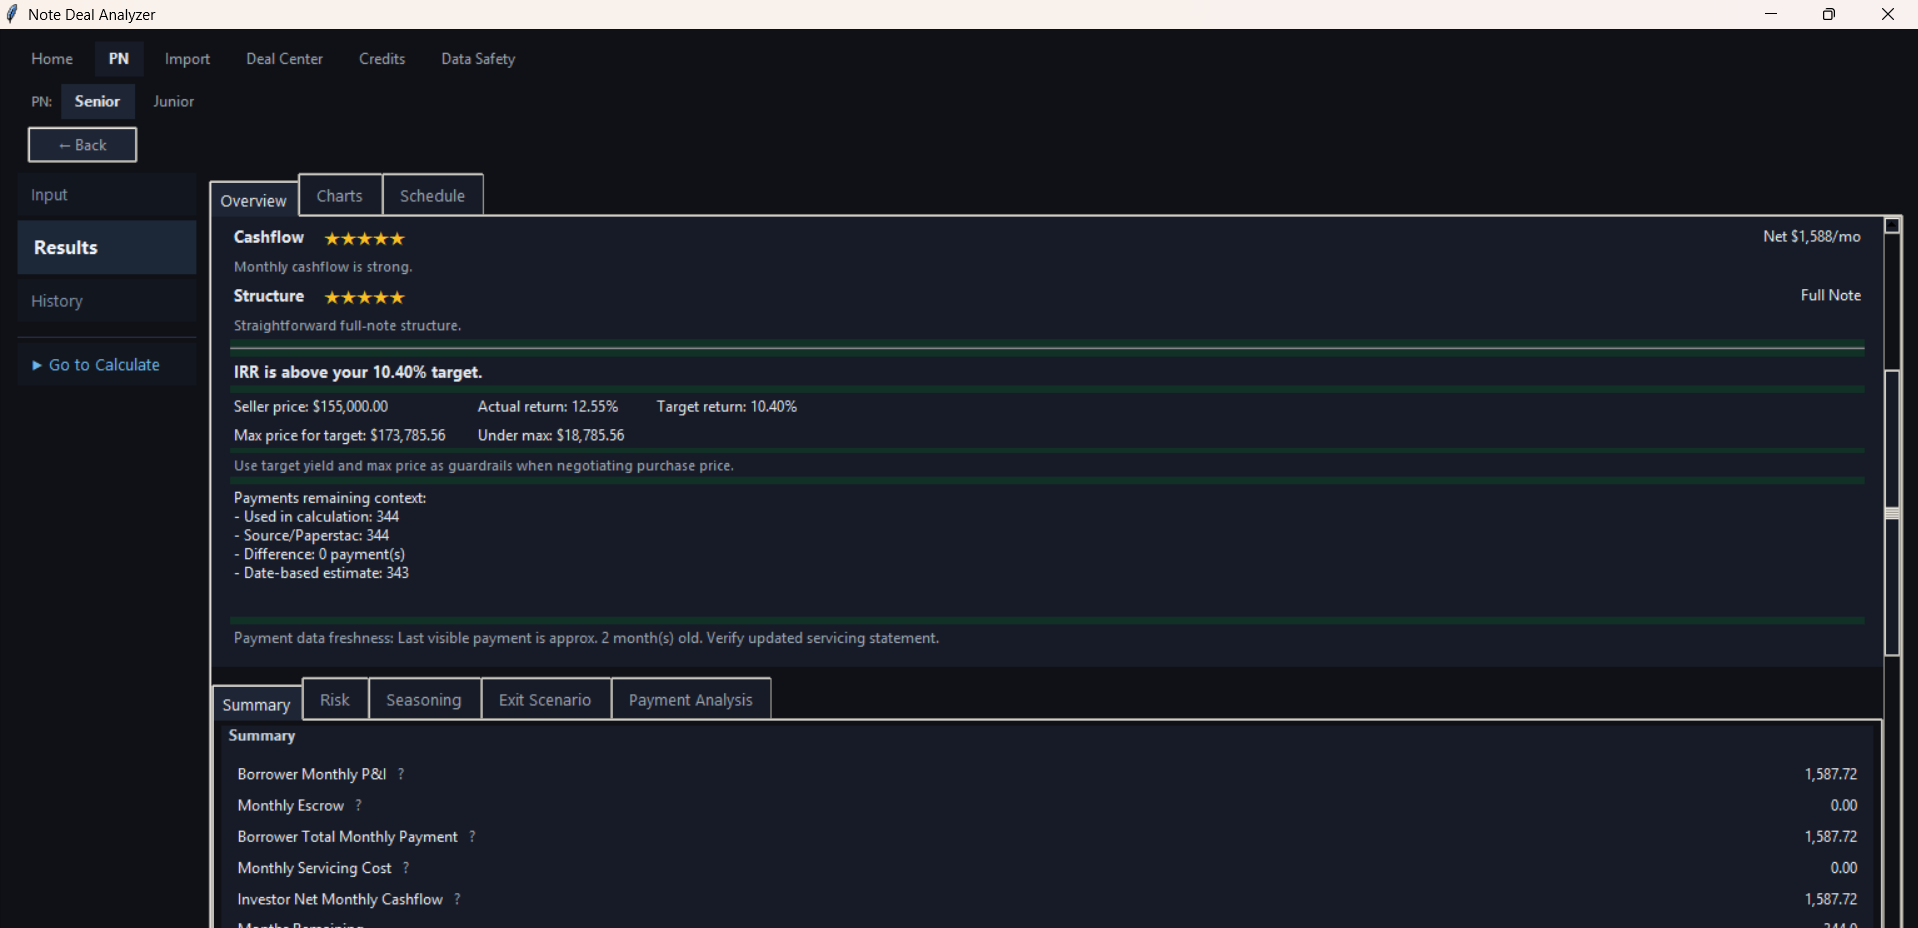
Task: Open the Exit Scenario sub-tab
Action: click(x=545, y=699)
